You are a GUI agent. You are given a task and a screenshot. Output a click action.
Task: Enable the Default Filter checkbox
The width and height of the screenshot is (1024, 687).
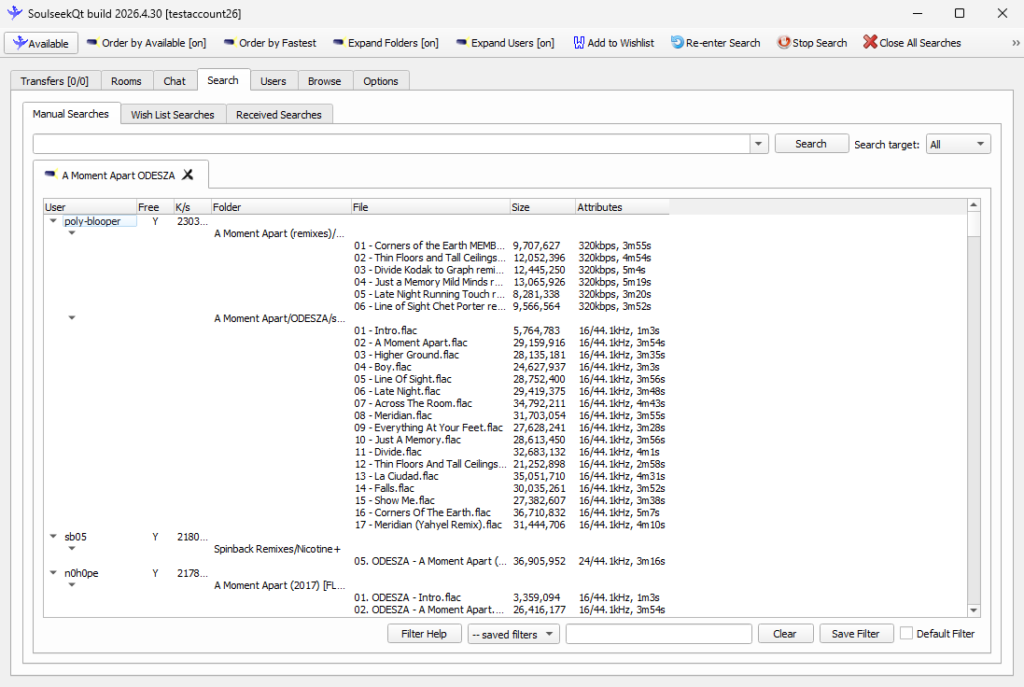click(x=906, y=633)
